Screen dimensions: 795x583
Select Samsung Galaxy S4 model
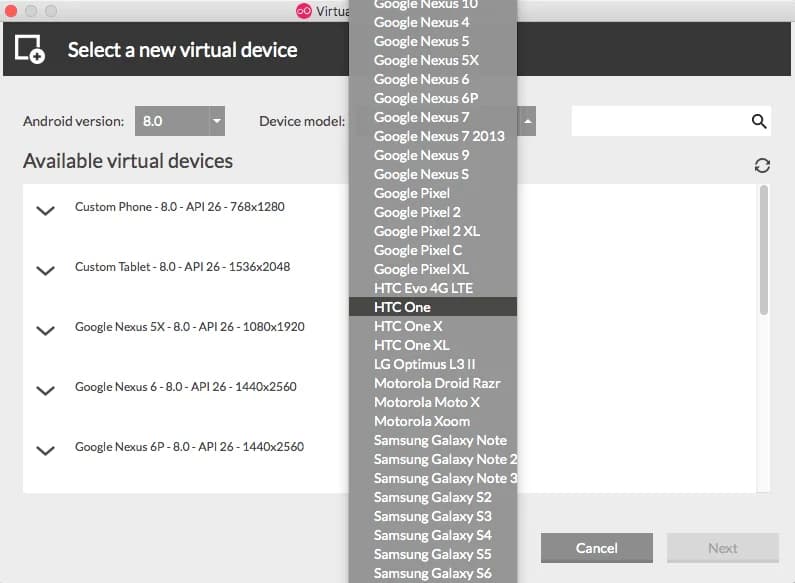(433, 535)
